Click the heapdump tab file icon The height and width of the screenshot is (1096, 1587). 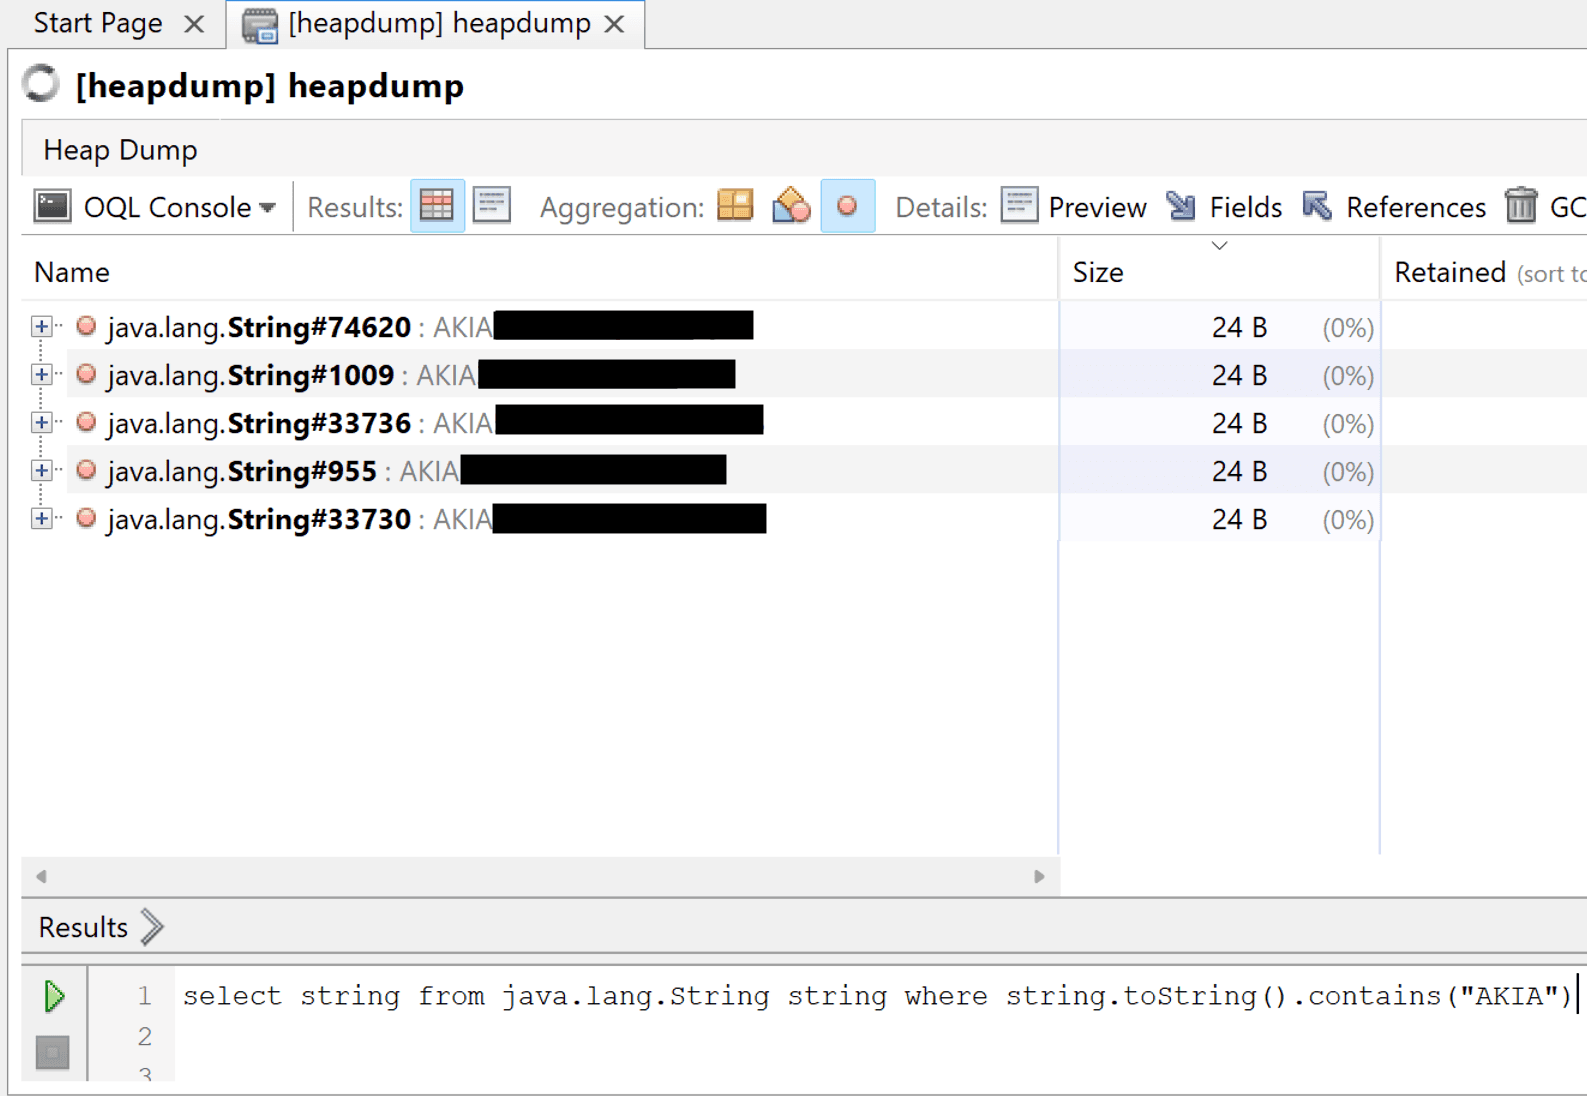pos(260,25)
